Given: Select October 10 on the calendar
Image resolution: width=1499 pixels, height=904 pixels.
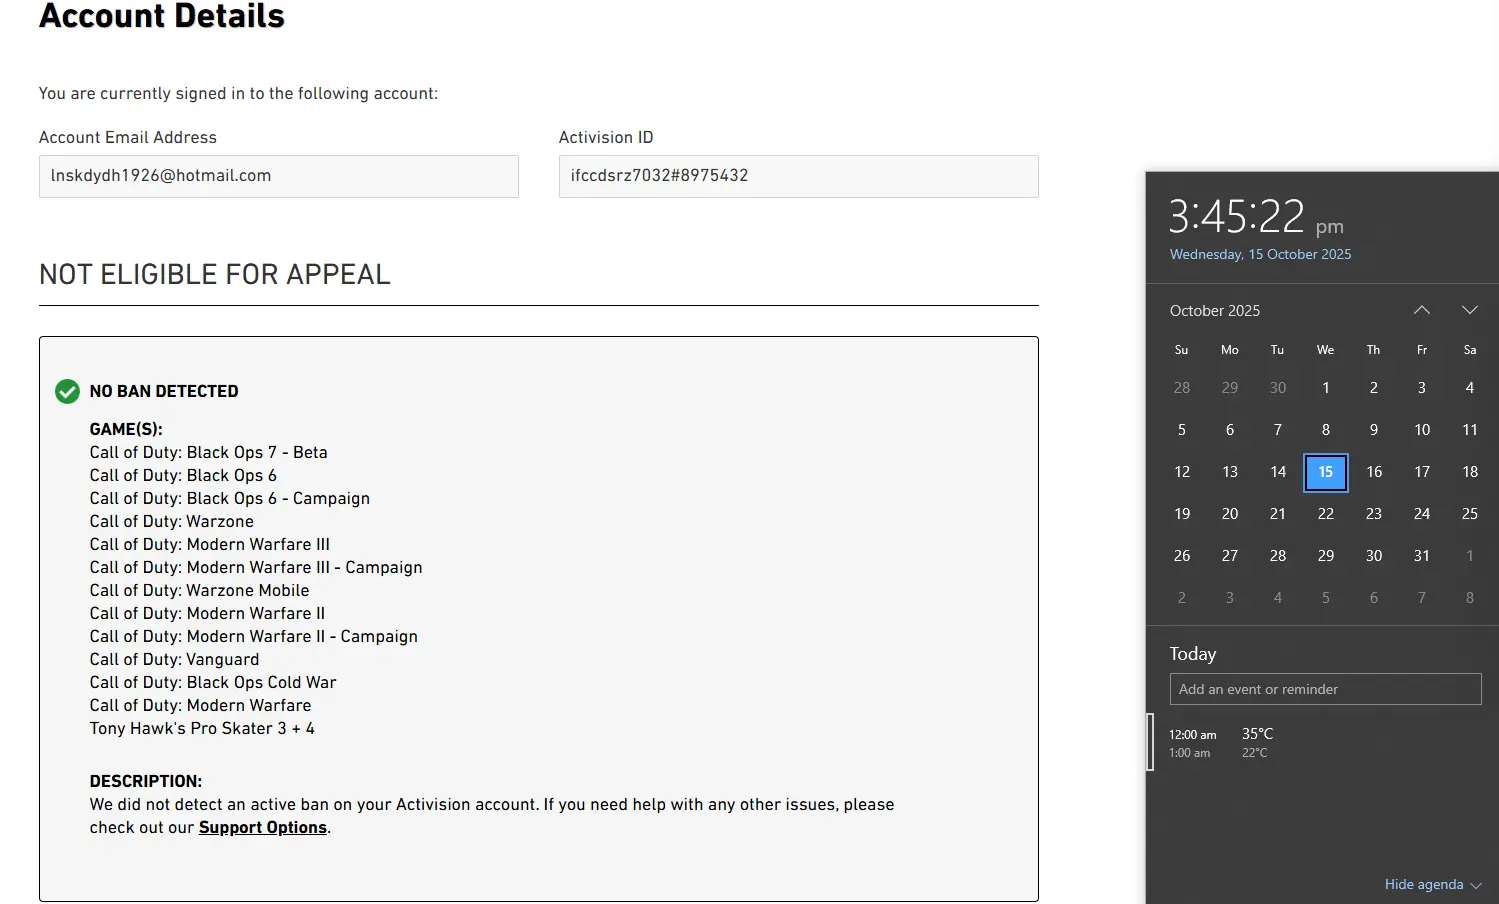Looking at the screenshot, I should [1422, 430].
